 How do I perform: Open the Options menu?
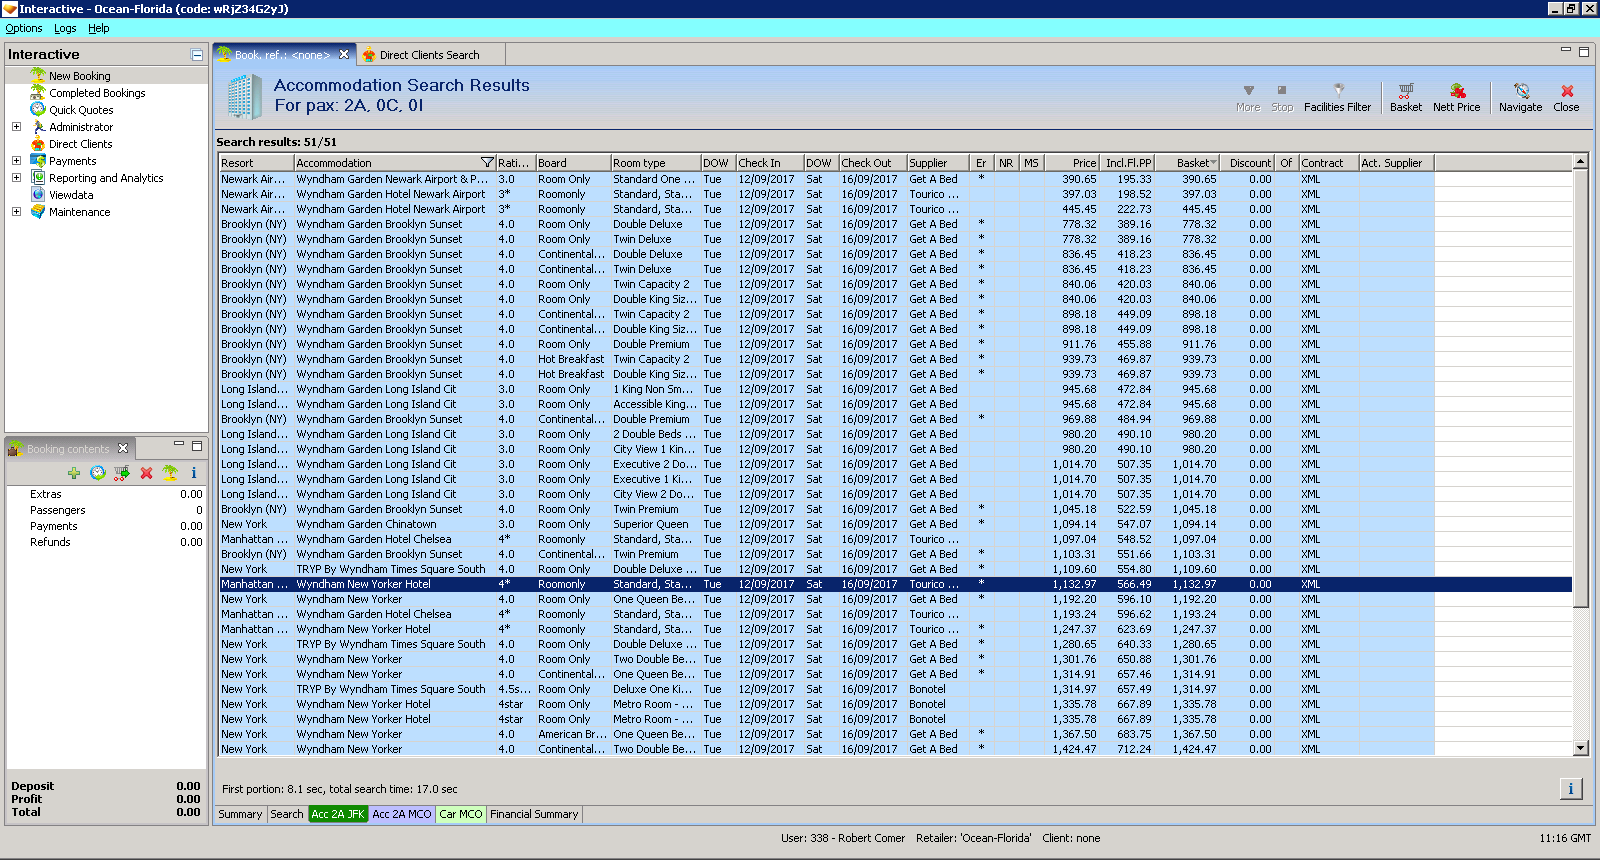coord(24,29)
